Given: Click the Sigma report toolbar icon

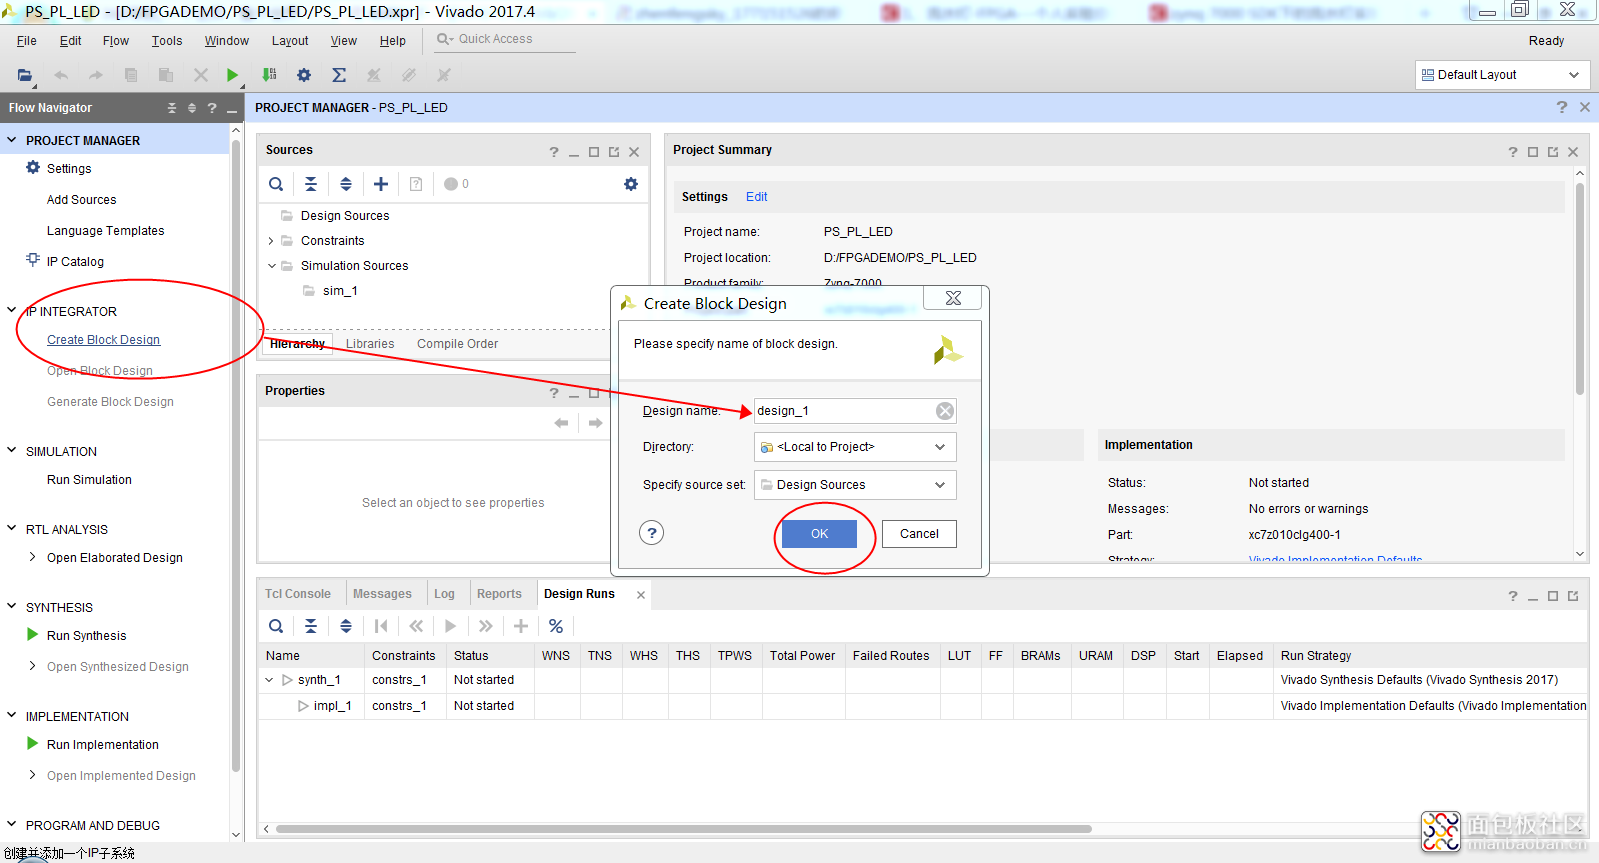Looking at the screenshot, I should click(x=339, y=75).
